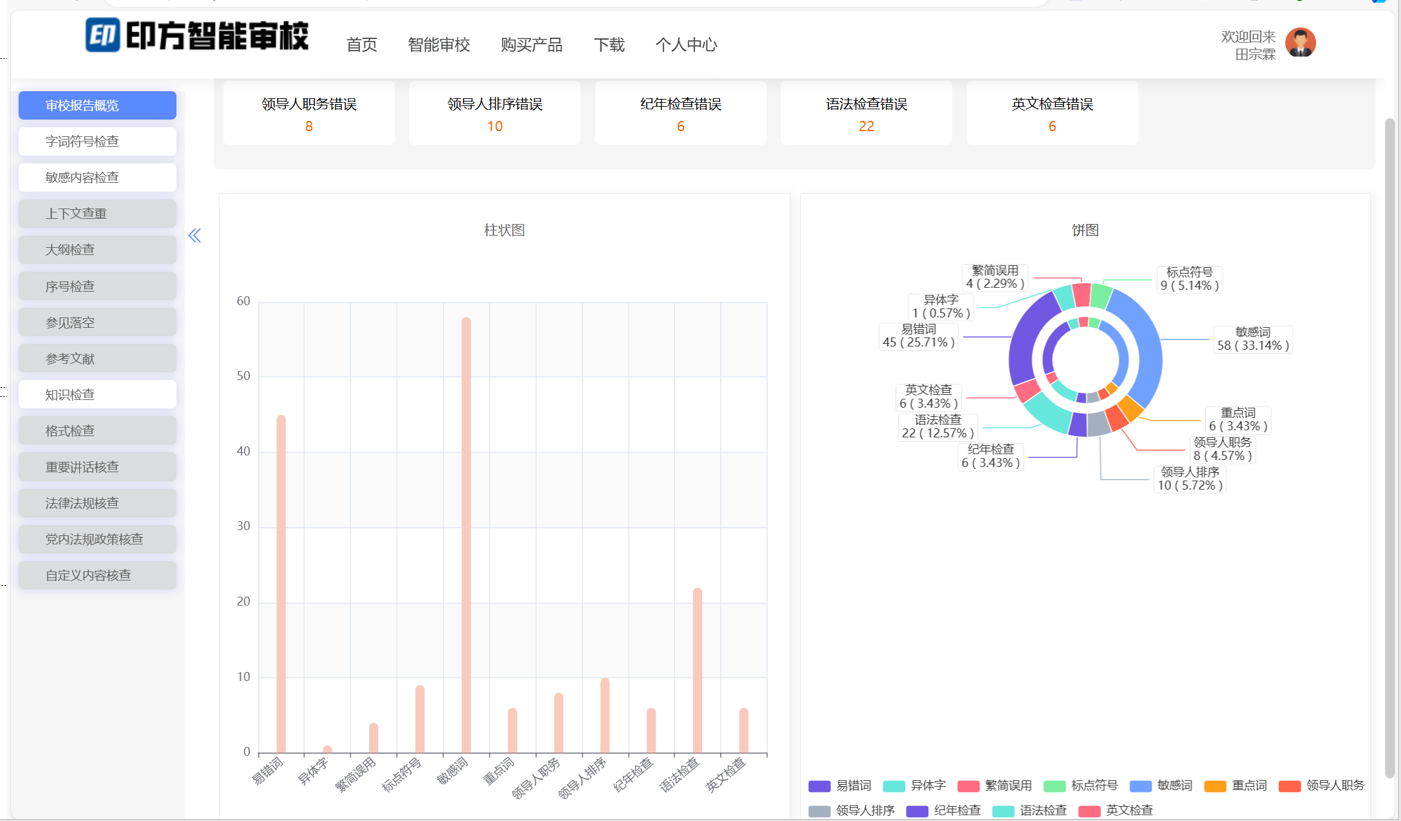Click the 标点符号 9 pie label

[x=1189, y=279]
